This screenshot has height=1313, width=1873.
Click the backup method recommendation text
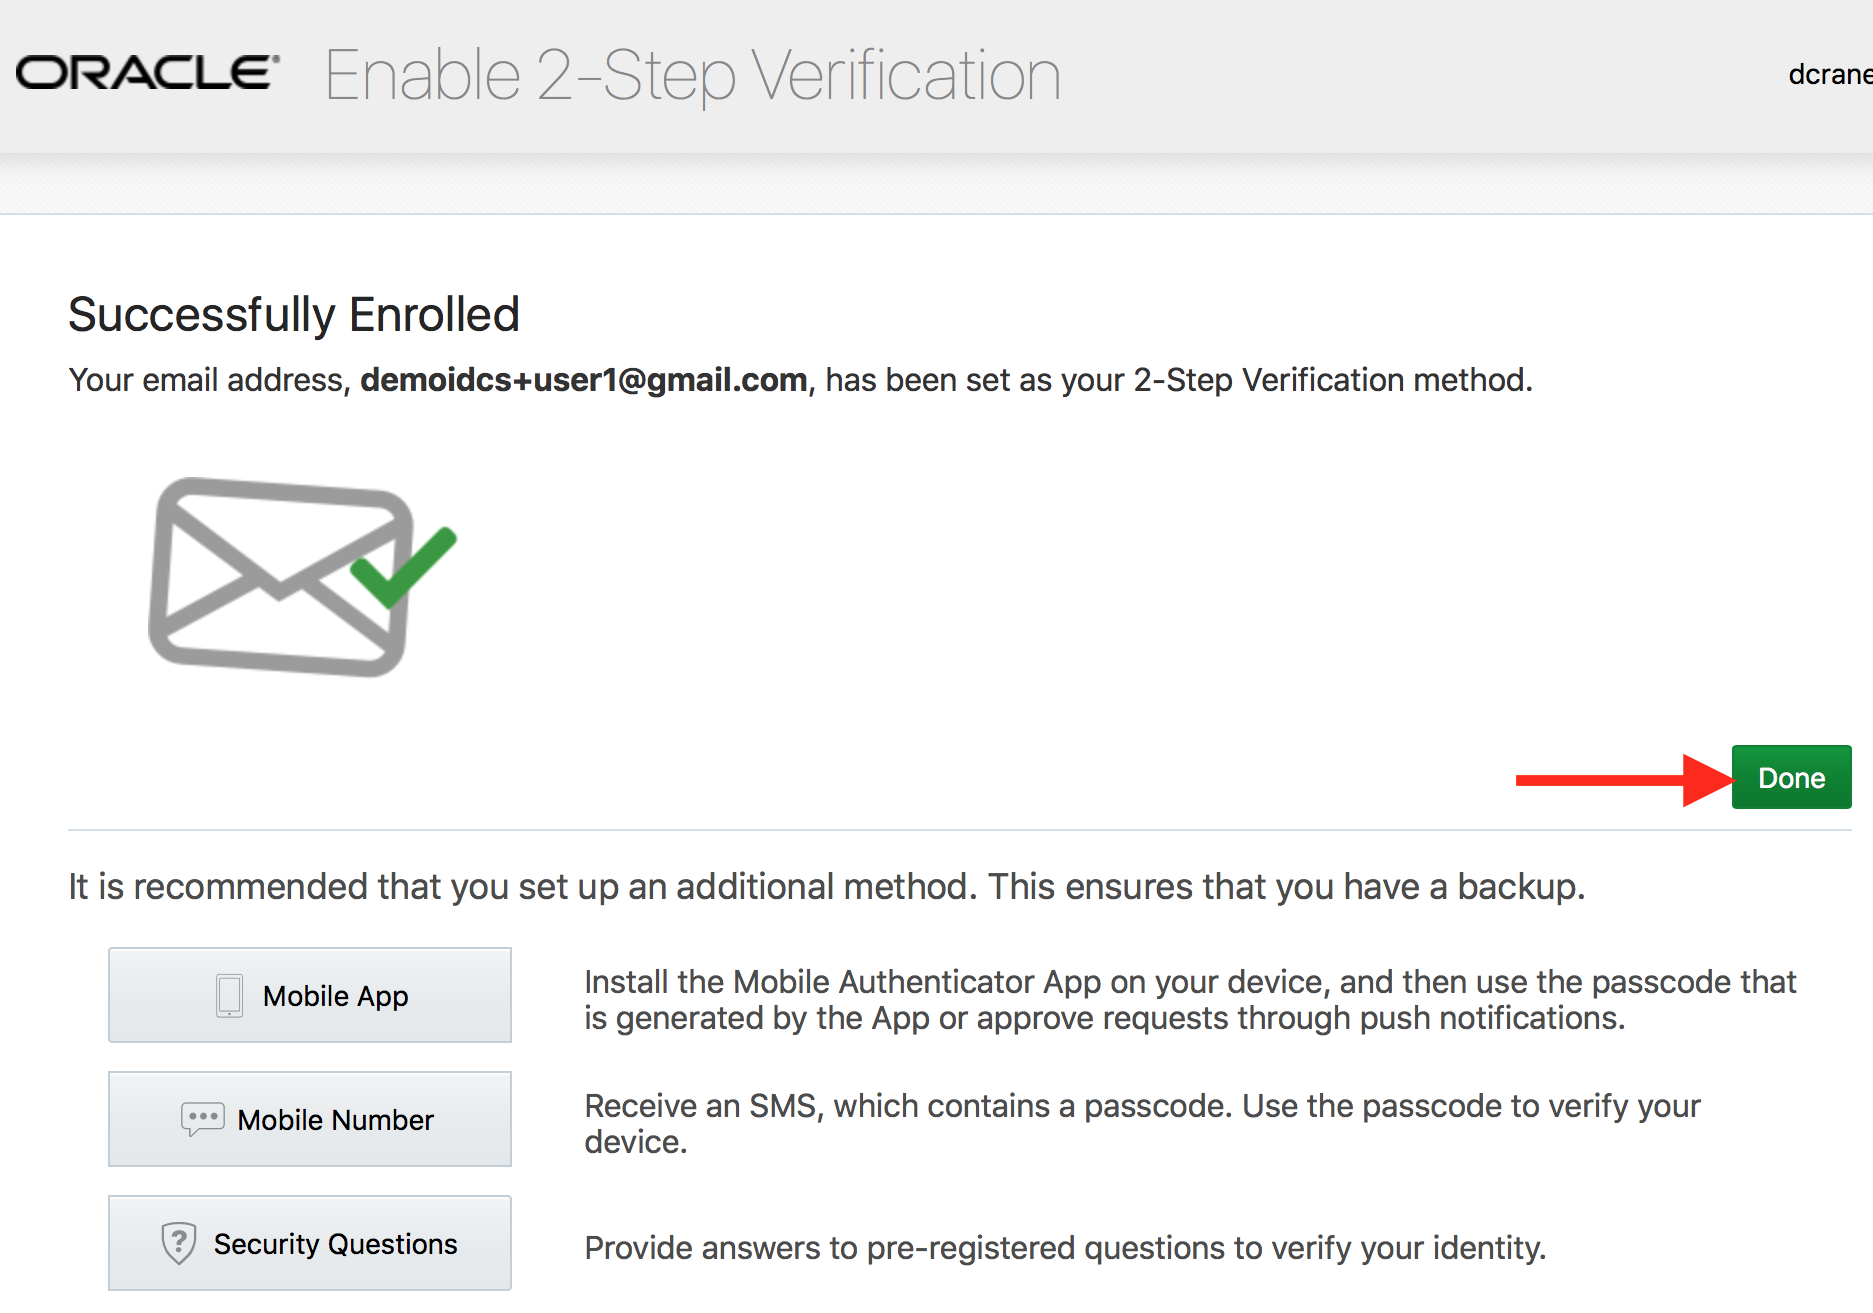pos(827,887)
